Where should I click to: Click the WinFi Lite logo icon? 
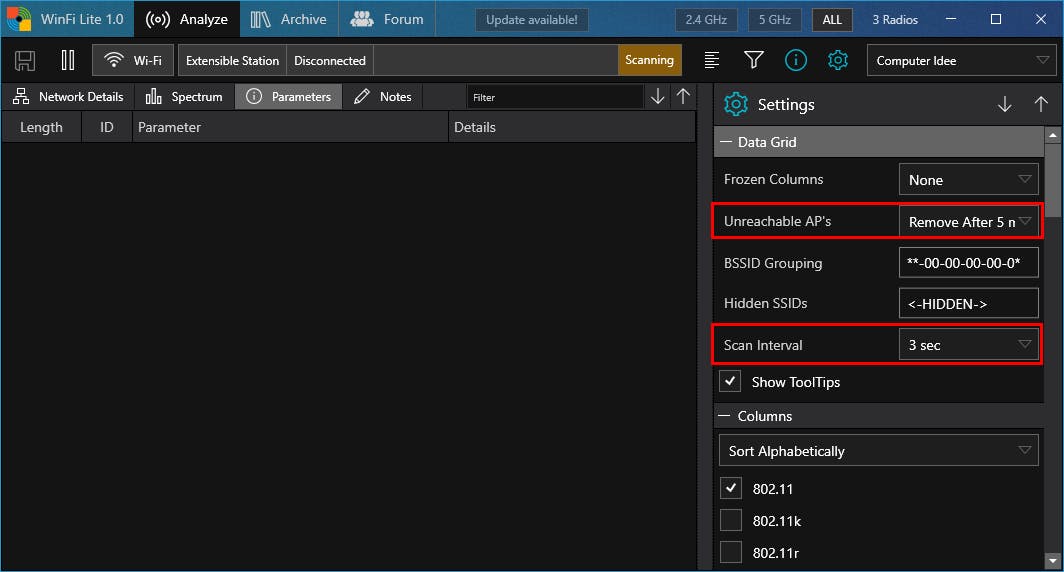point(18,19)
